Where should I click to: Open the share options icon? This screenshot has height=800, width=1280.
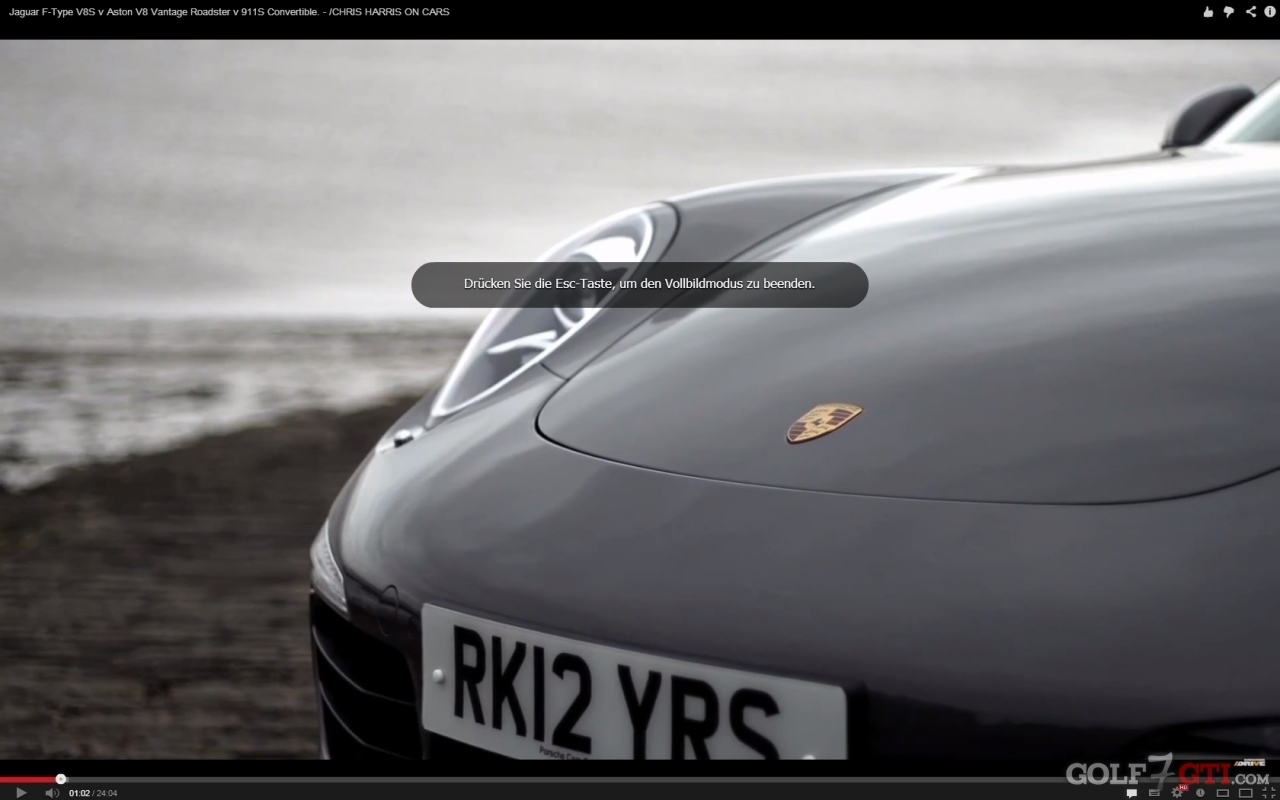[x=1251, y=12]
